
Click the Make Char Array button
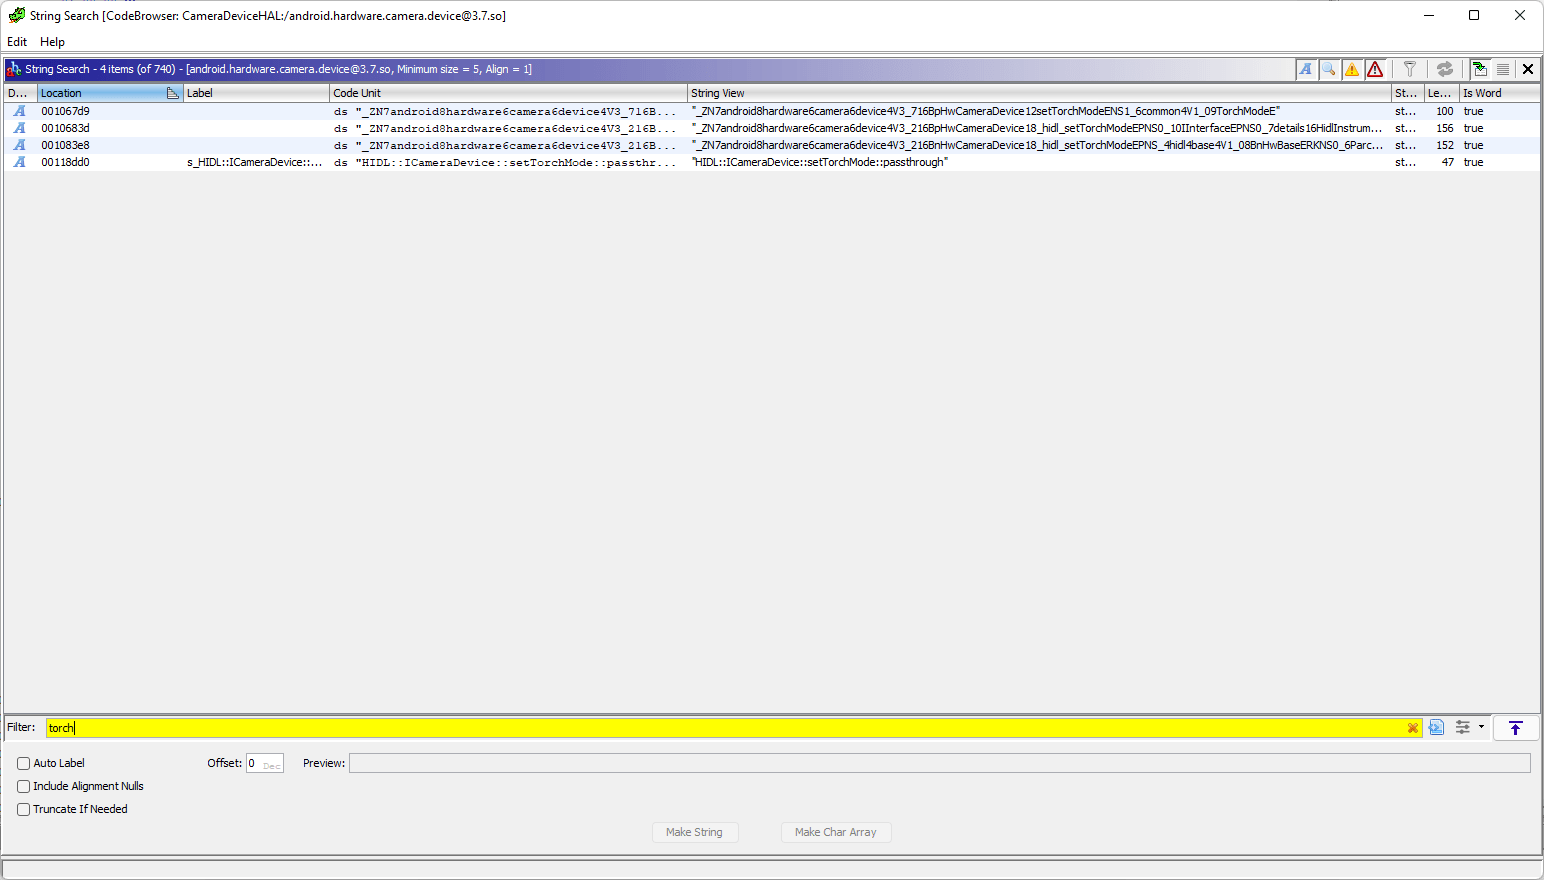[x=836, y=832]
